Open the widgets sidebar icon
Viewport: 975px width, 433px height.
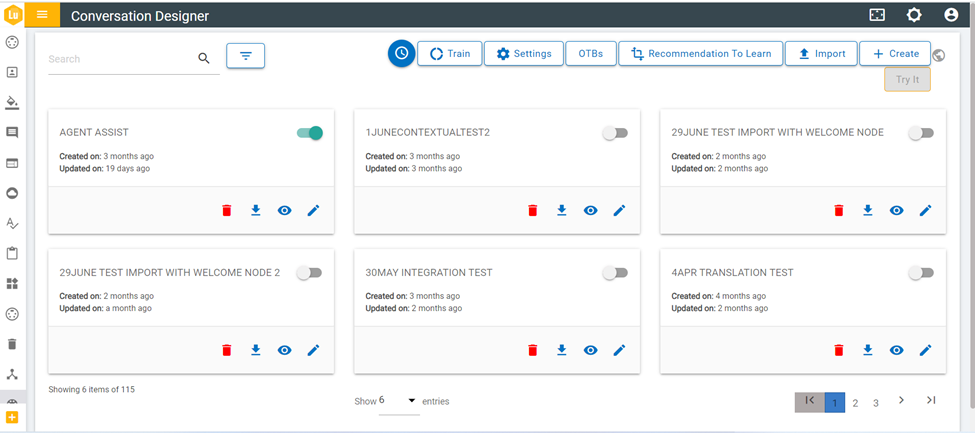(x=12, y=284)
